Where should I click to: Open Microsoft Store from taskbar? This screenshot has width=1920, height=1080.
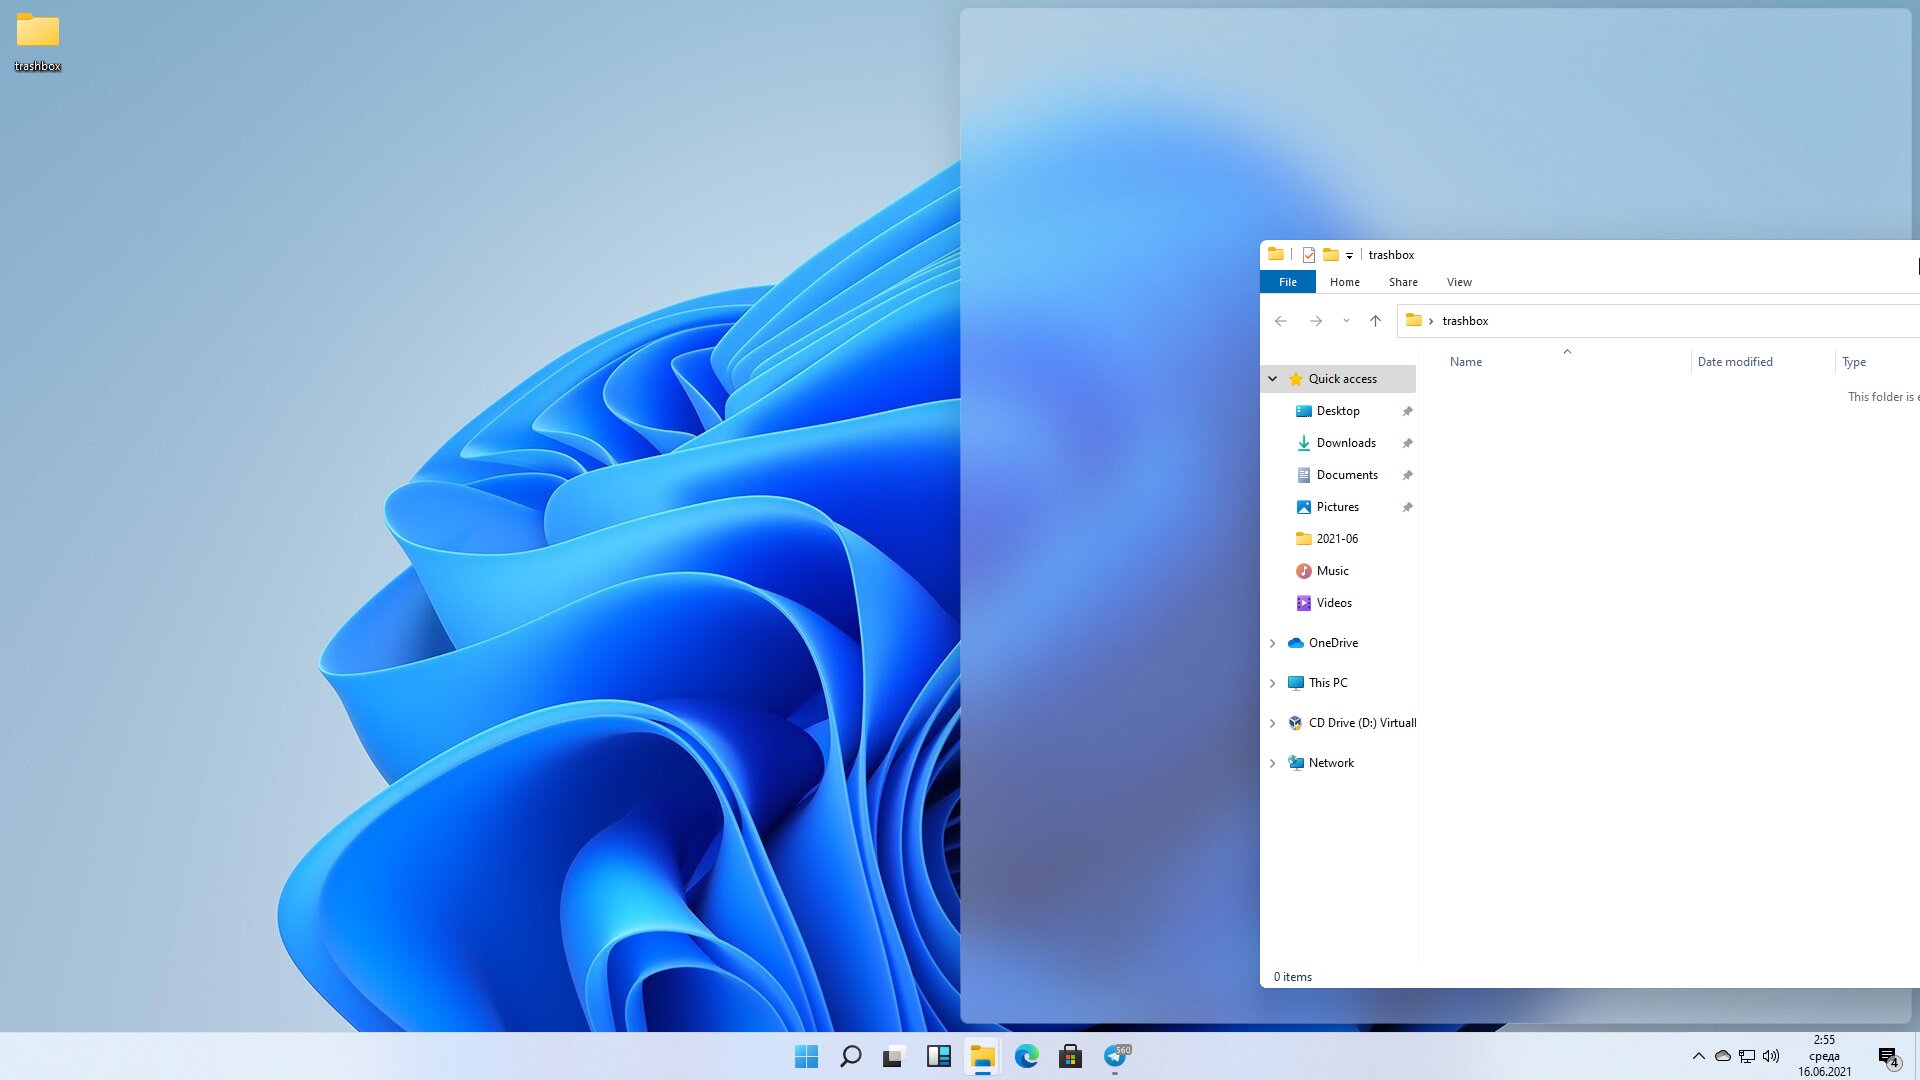(1070, 1056)
